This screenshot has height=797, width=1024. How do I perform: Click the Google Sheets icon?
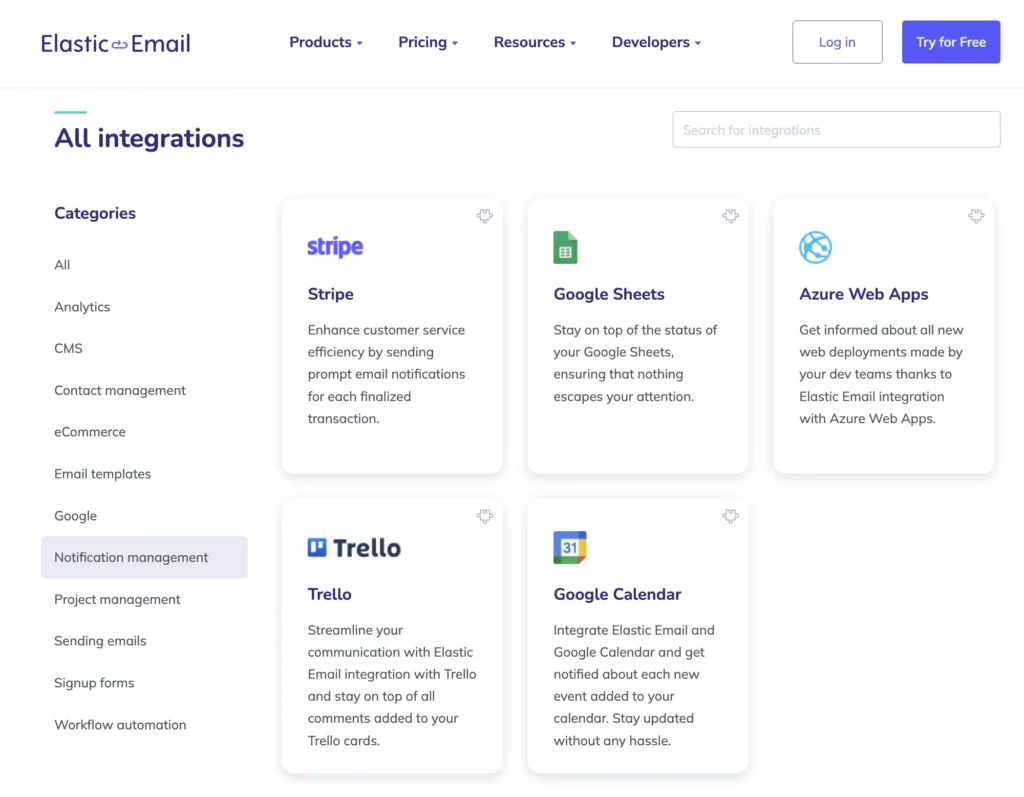[x=565, y=247]
